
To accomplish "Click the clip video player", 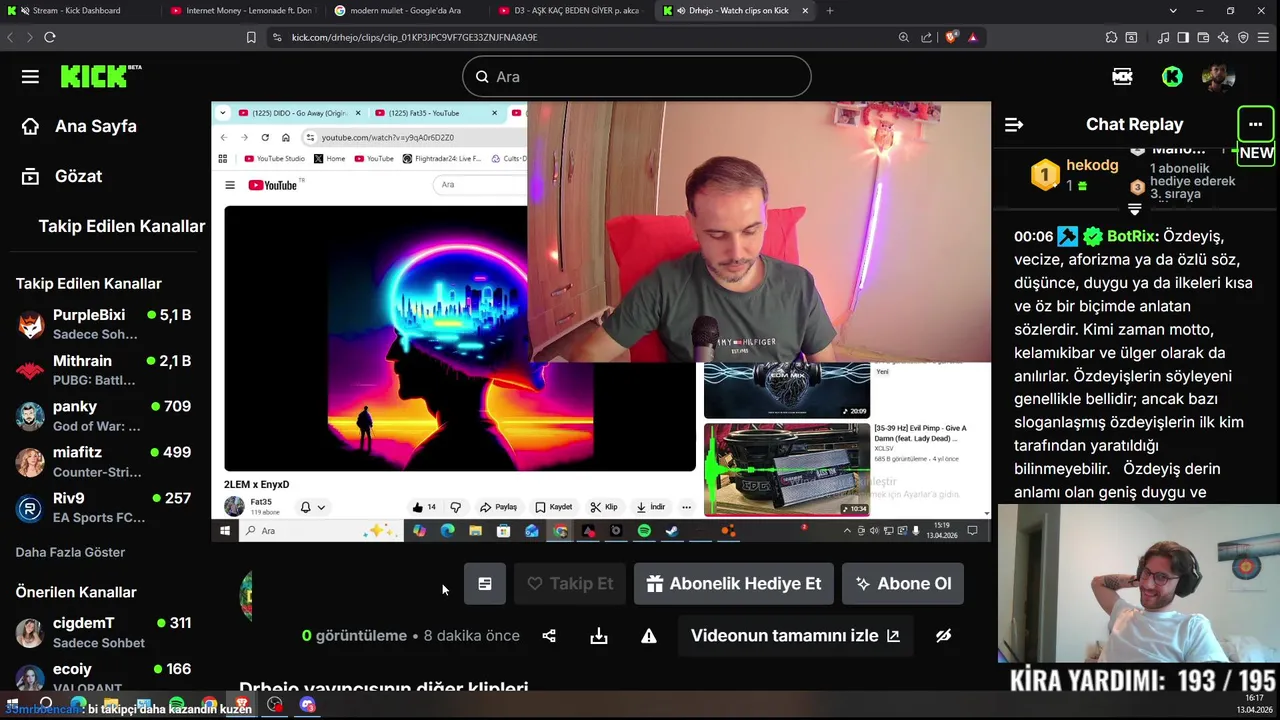I will (601, 322).
